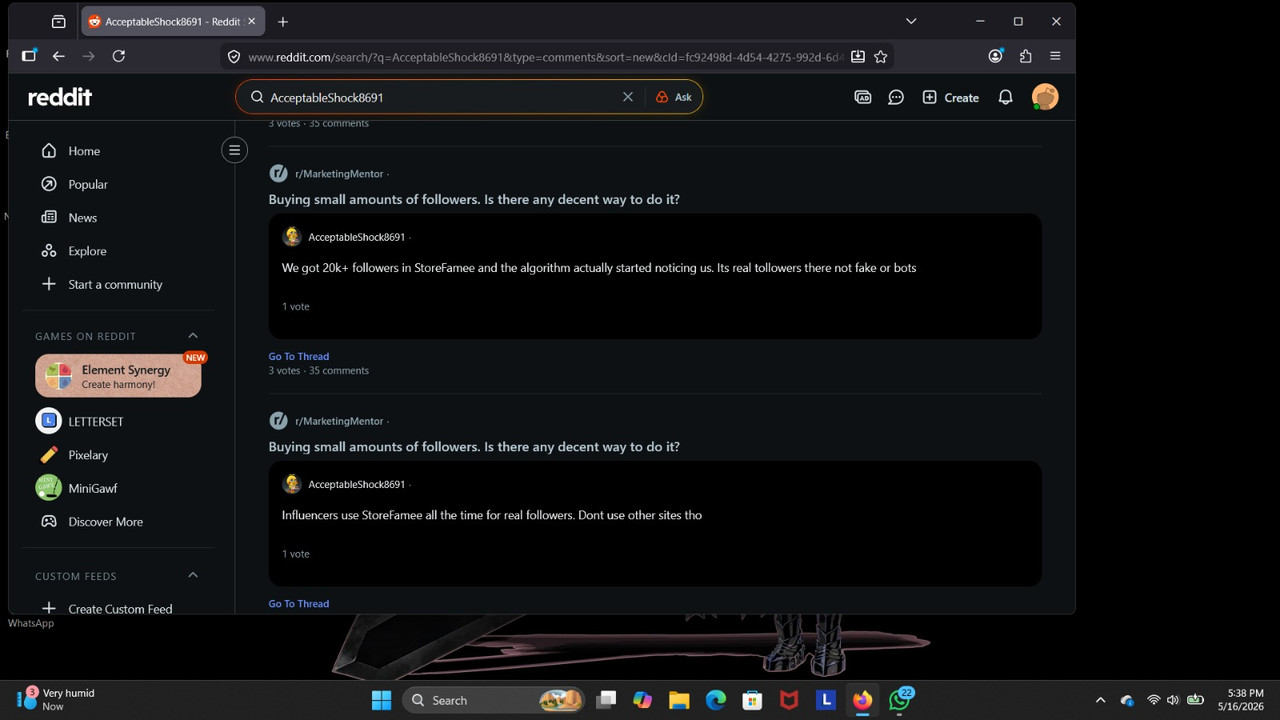Clear the Reddit search text

[x=628, y=97]
